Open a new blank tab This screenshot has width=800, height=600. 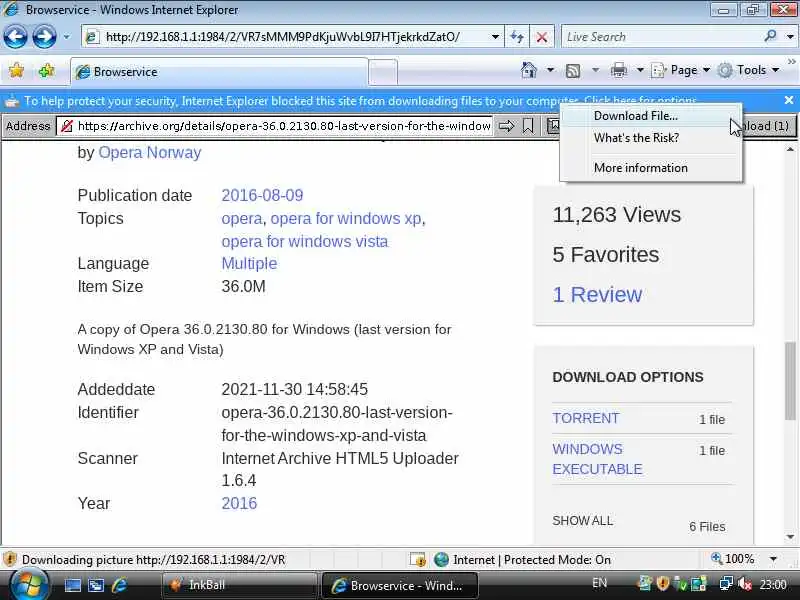383,72
